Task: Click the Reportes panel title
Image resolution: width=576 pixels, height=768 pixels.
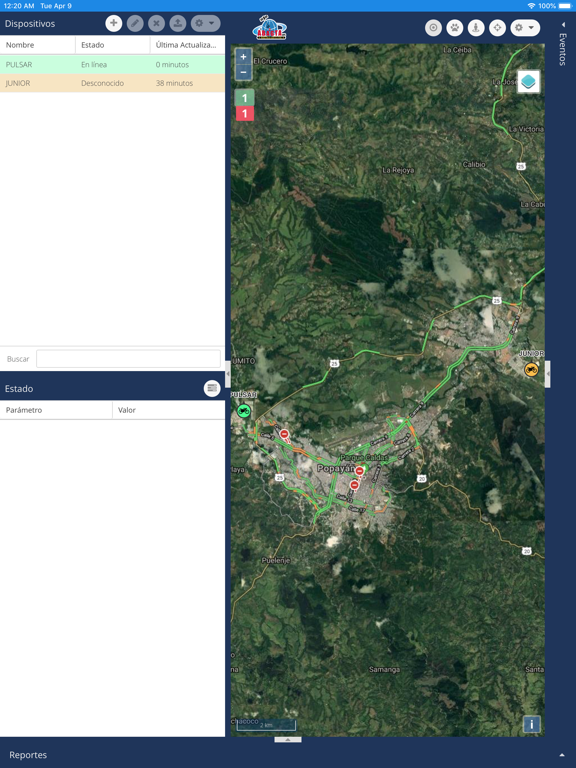Action: 28,755
